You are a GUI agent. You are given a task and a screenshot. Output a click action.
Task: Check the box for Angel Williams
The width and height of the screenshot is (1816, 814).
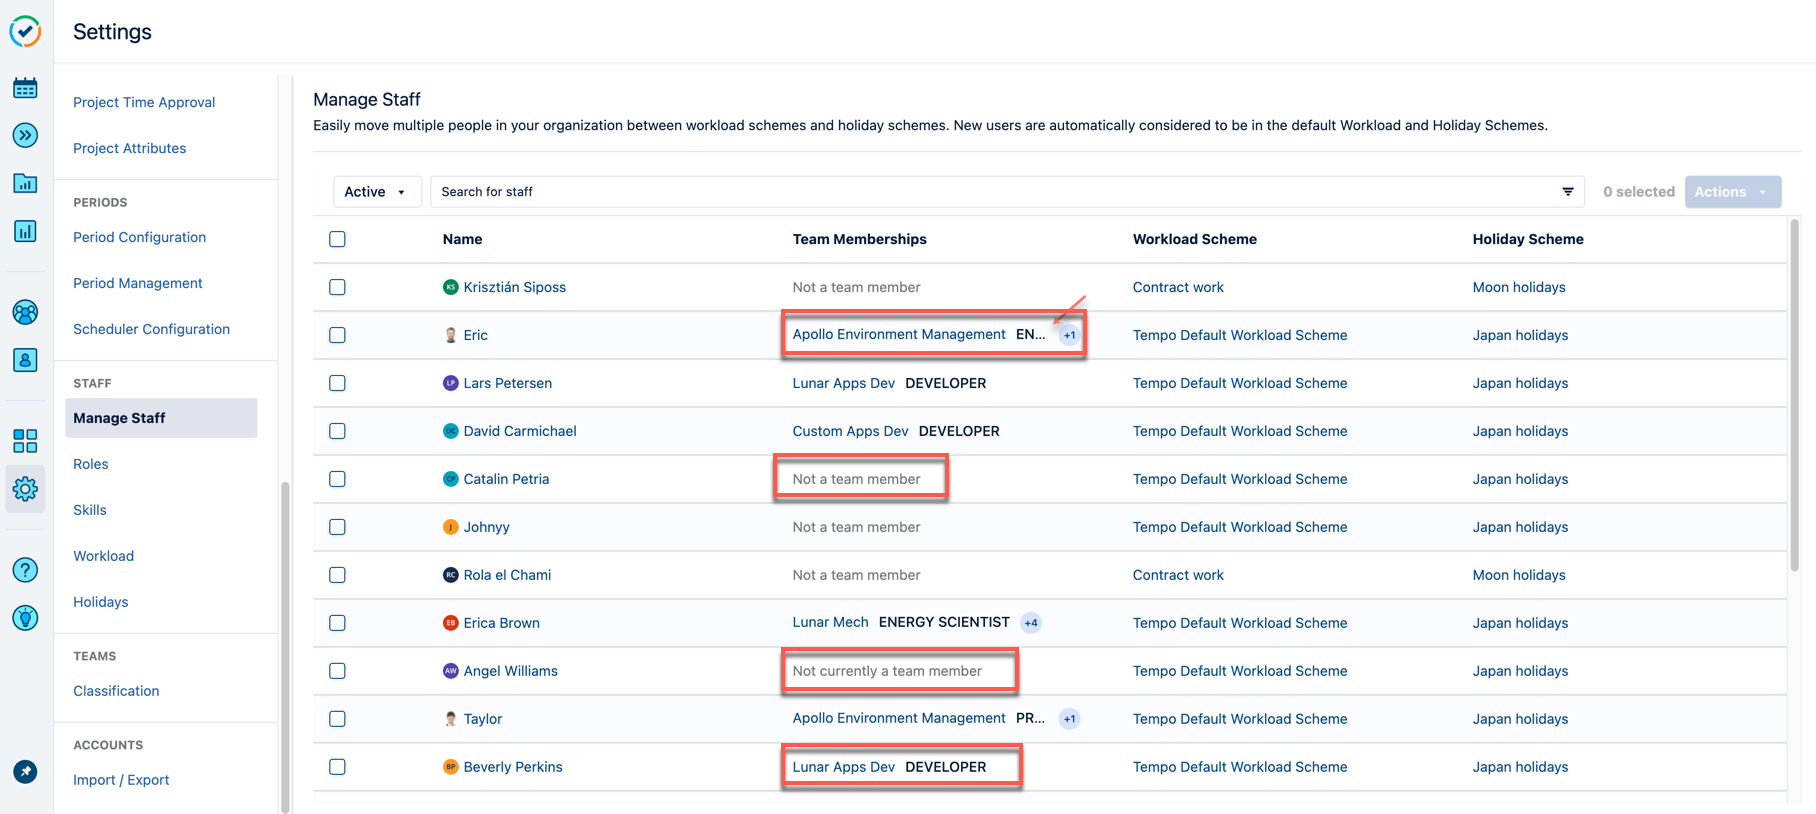(337, 671)
